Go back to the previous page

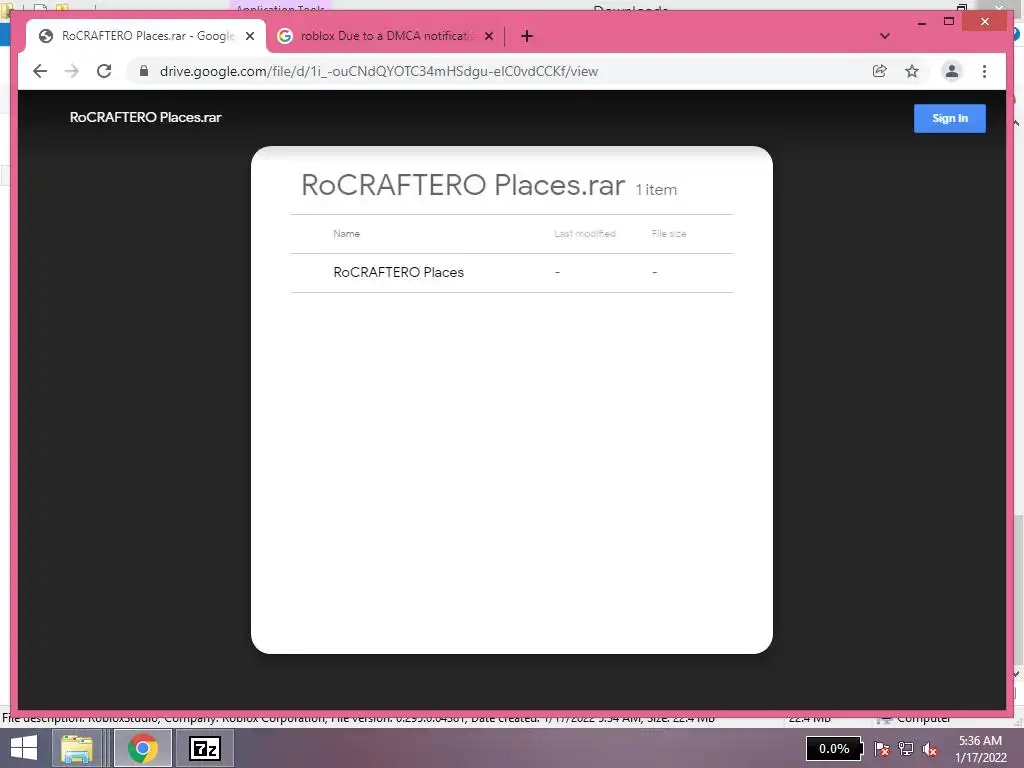pos(40,71)
